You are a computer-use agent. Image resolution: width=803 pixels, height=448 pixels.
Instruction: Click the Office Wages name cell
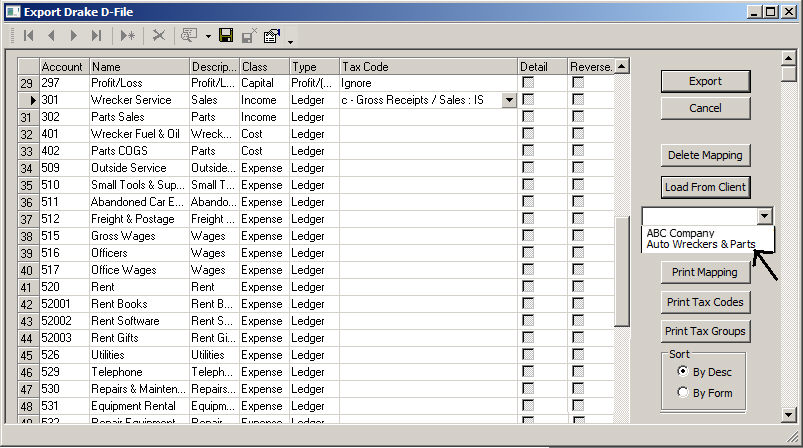coord(139,270)
